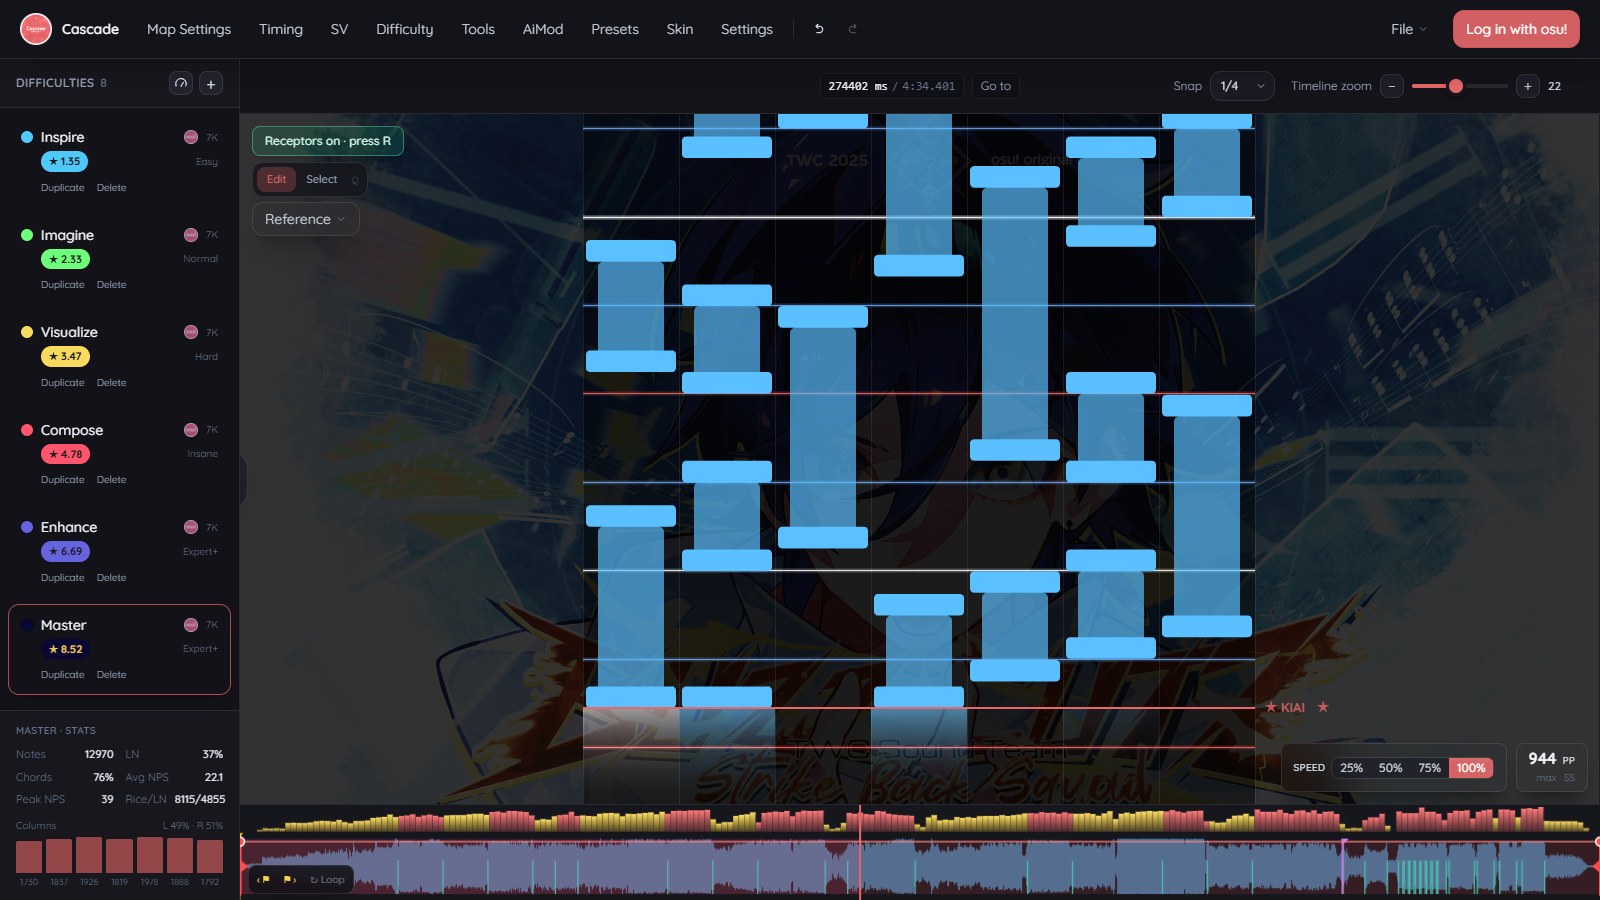The width and height of the screenshot is (1600, 900).
Task: Open the Map Settings menu
Action: (x=189, y=29)
